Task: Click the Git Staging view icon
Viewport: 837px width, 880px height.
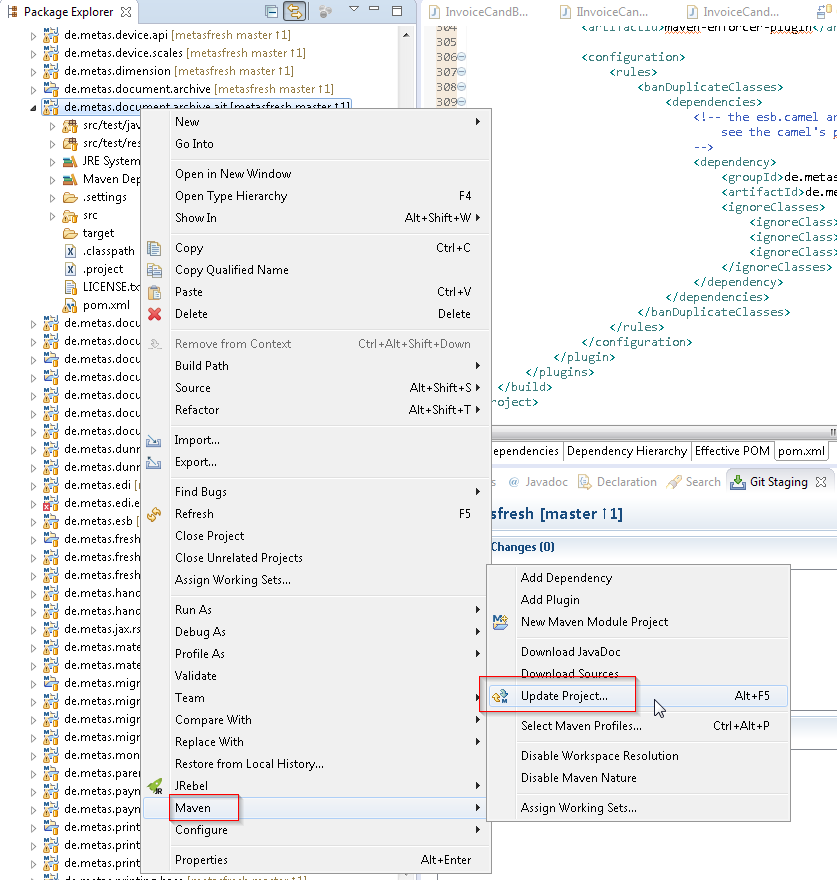Action: [738, 482]
